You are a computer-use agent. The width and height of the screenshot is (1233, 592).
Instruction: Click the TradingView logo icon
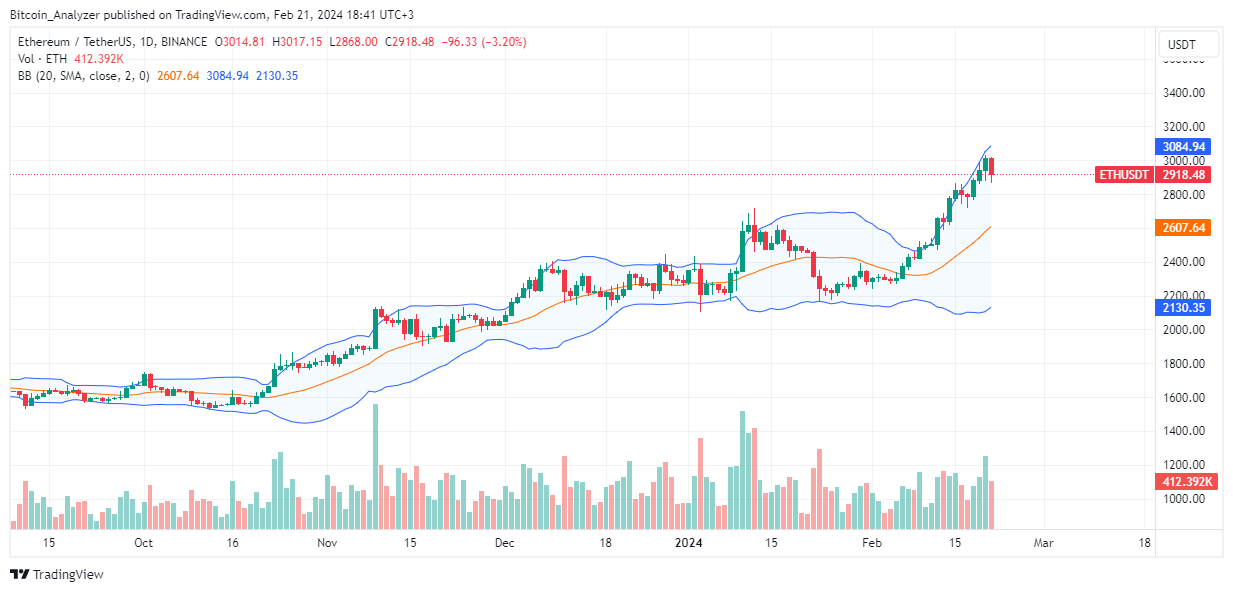19,575
